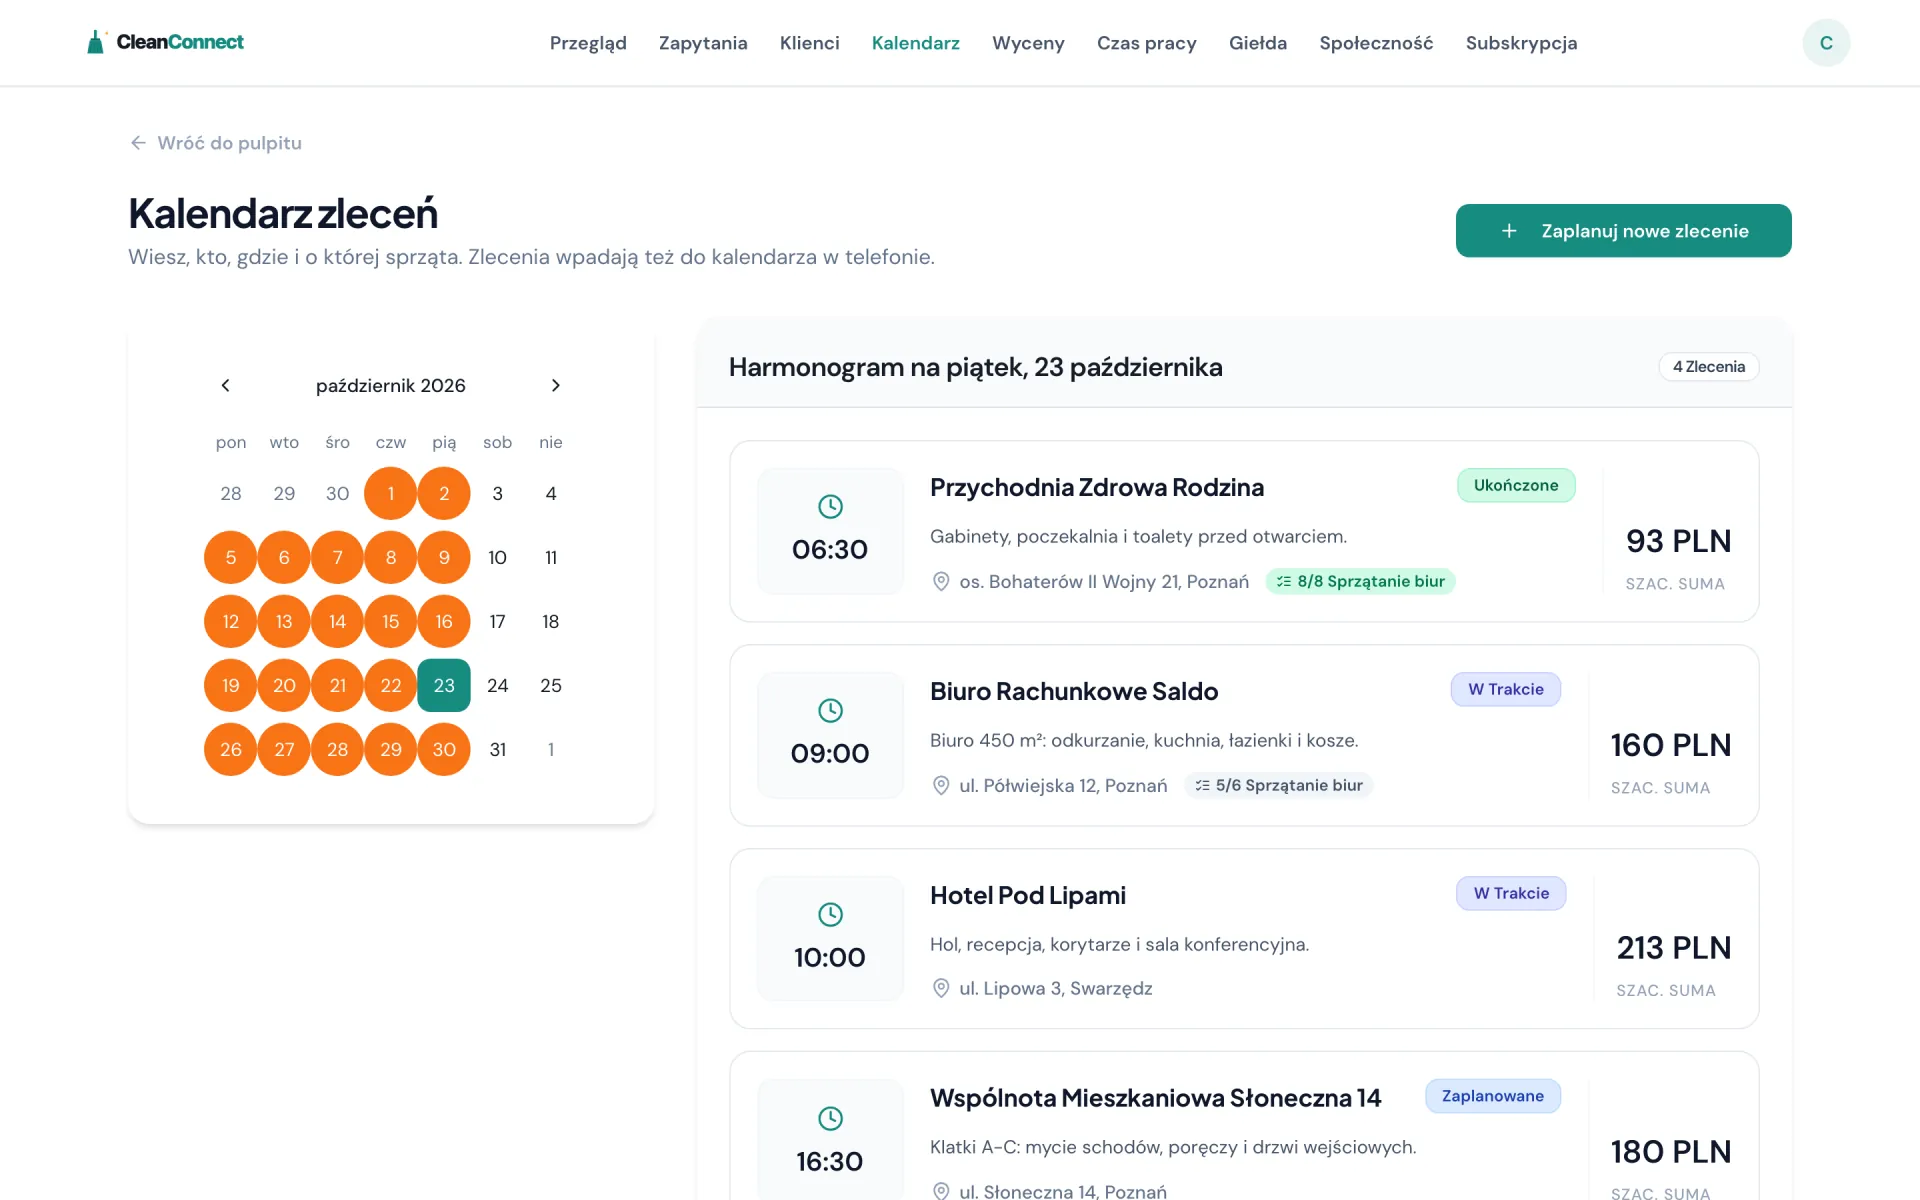This screenshot has width=1920, height=1200.
Task: Click the Zaplanowane status badge
Action: tap(1493, 1097)
